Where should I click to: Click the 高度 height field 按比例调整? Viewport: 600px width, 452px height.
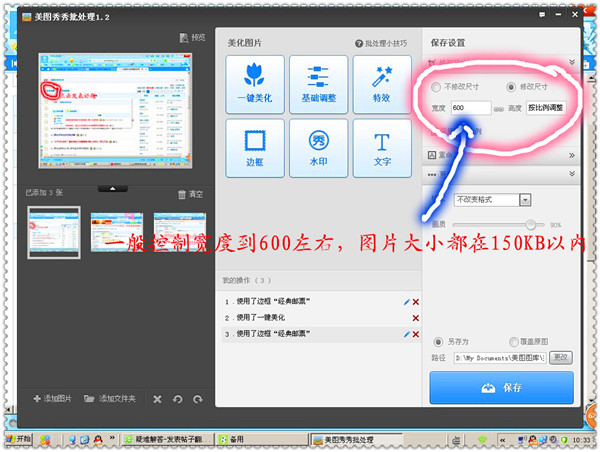546,108
